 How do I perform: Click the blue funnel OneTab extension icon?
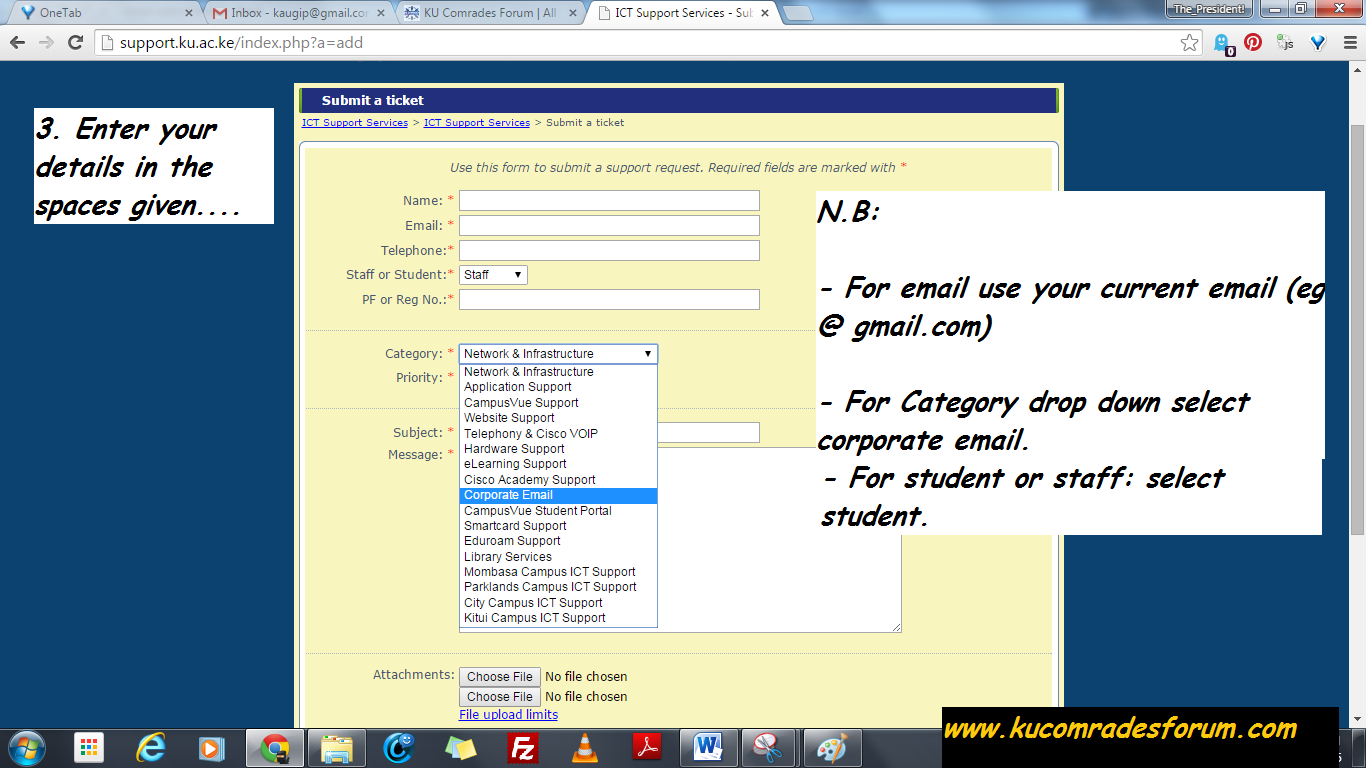click(x=1318, y=43)
